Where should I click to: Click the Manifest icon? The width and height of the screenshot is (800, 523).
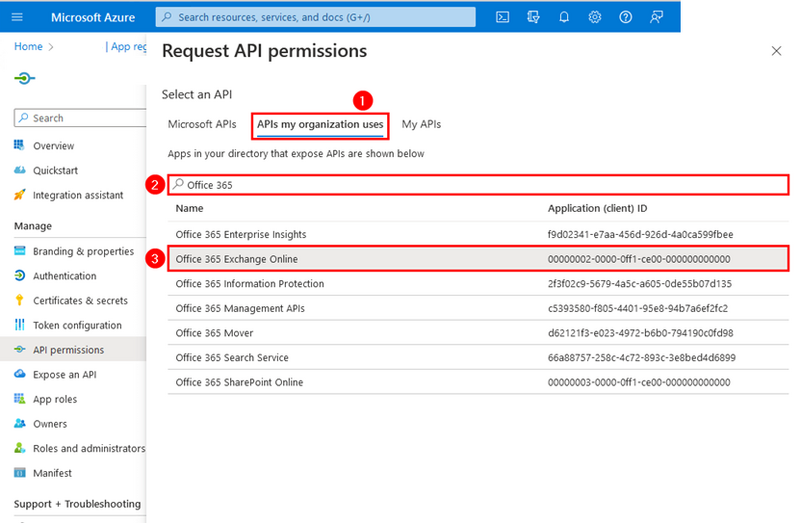pyautogui.click(x=19, y=472)
